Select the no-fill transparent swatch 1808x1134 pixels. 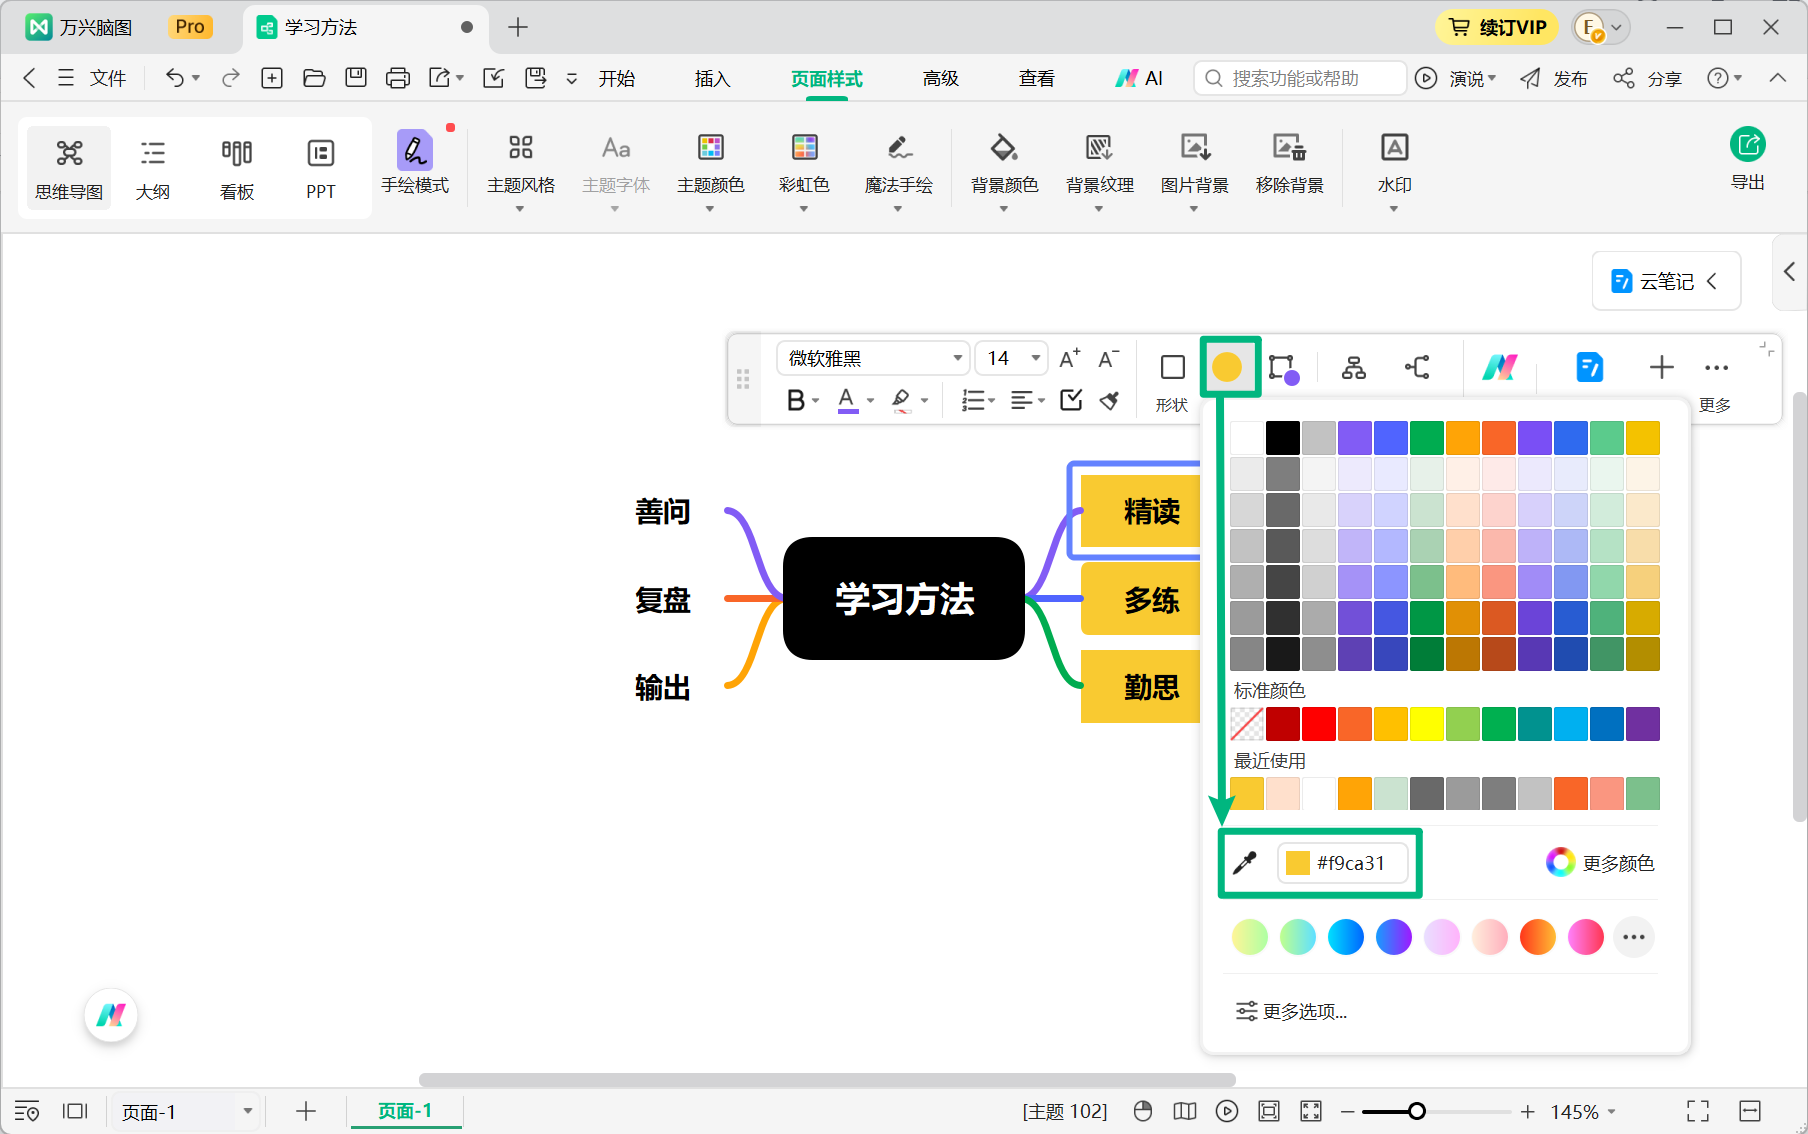tap(1246, 723)
